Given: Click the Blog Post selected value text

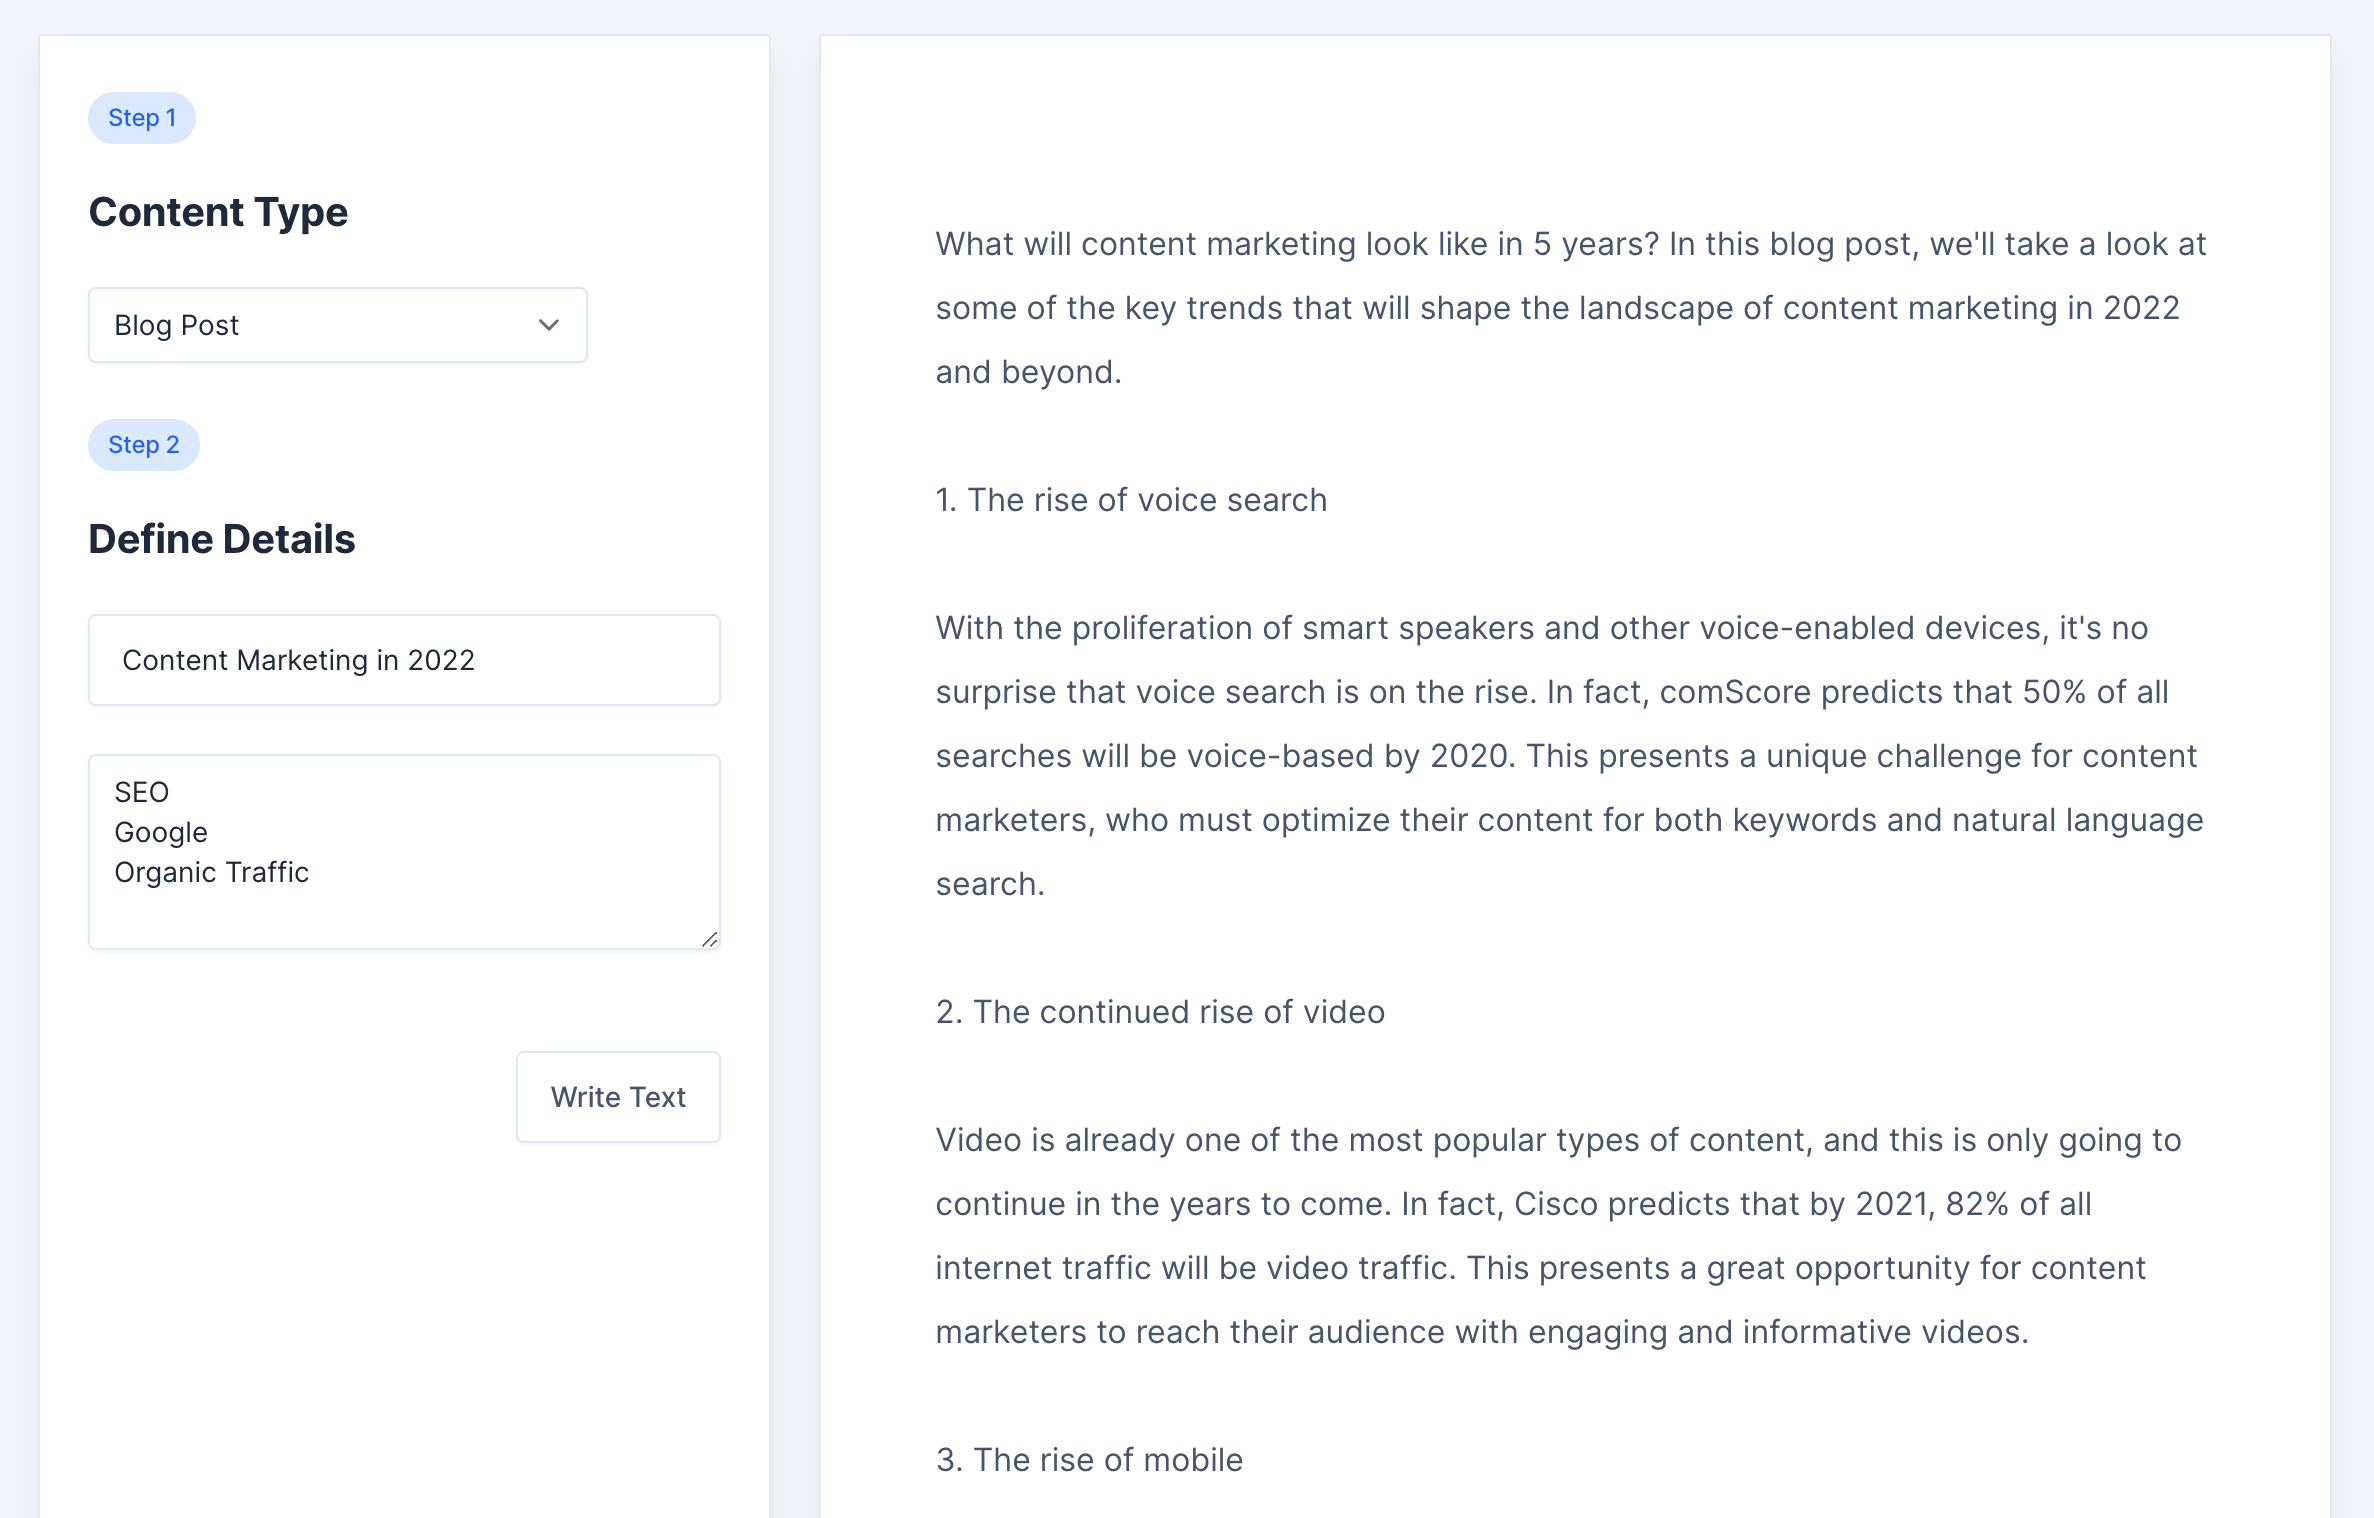Looking at the screenshot, I should (x=176, y=325).
